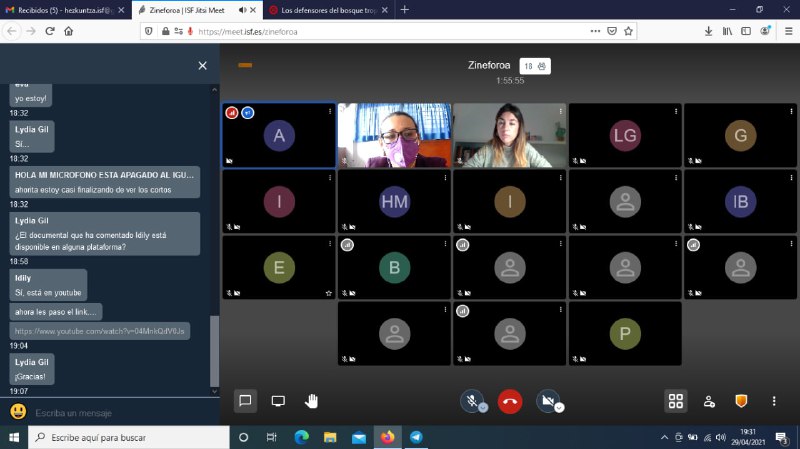Open security options shield
Screen dimensions: 800x449
click(x=741, y=401)
